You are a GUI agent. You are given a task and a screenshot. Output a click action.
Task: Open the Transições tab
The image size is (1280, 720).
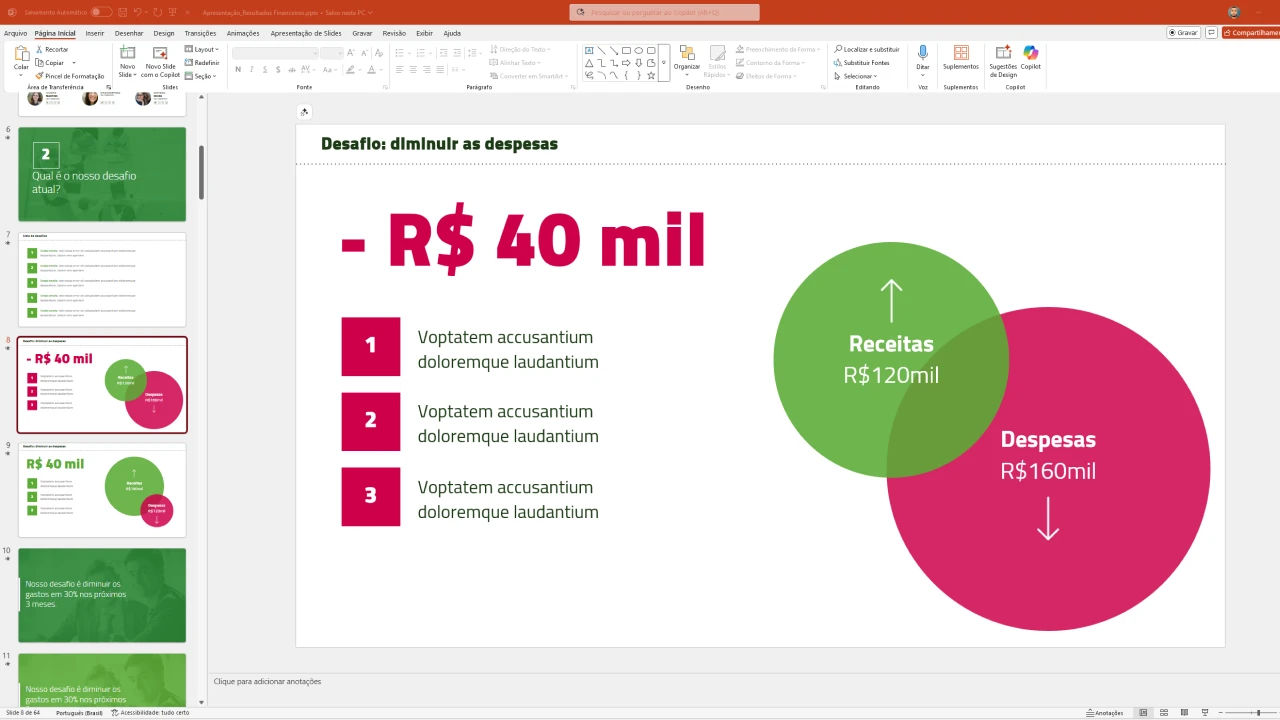click(200, 33)
